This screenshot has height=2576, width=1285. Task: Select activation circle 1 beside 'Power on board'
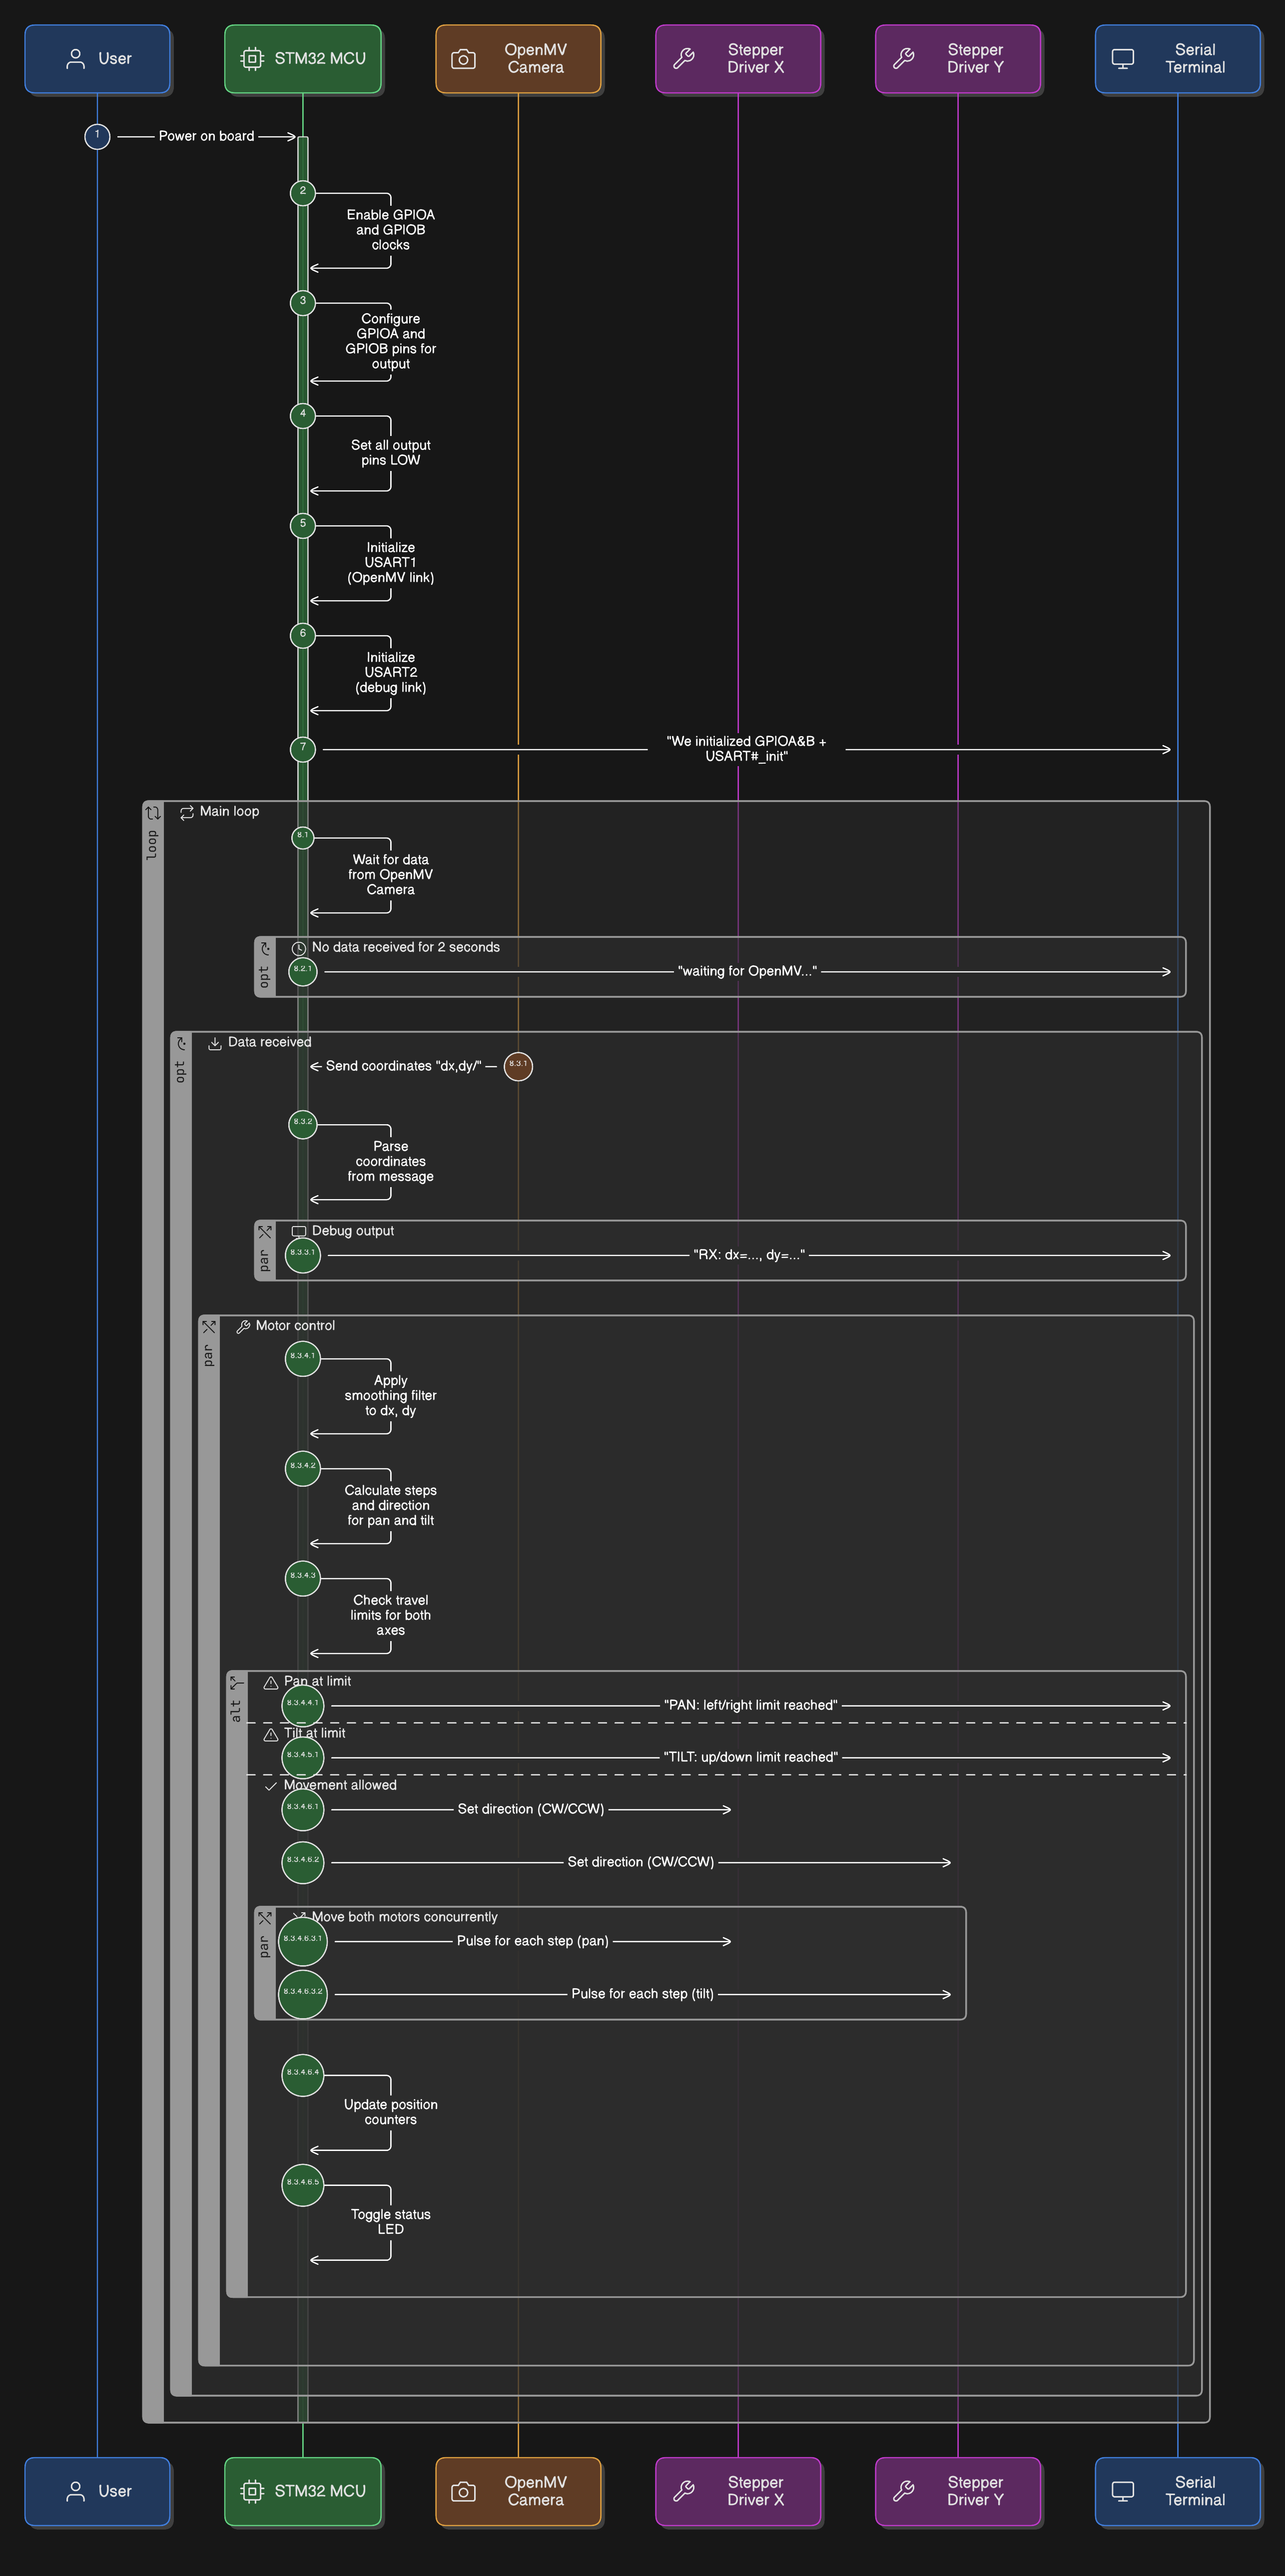point(96,136)
